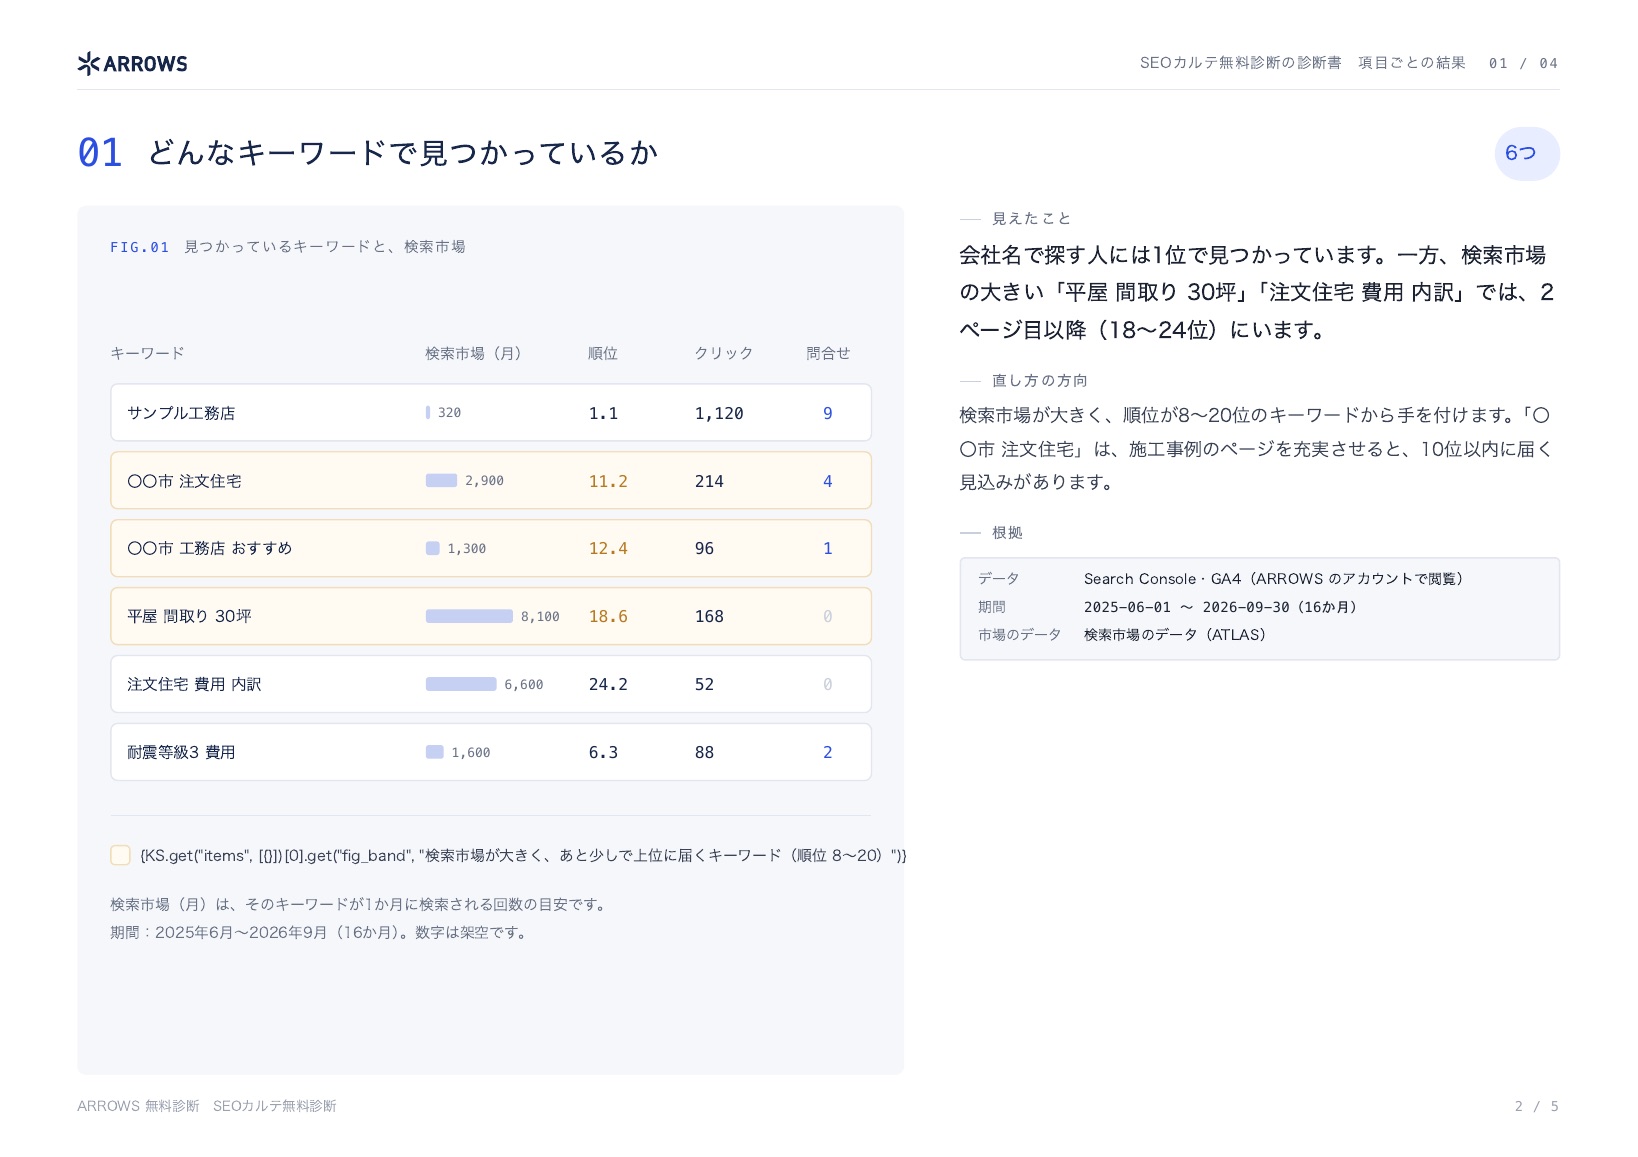
Task: Click the rank value "24.2"
Action: point(608,684)
